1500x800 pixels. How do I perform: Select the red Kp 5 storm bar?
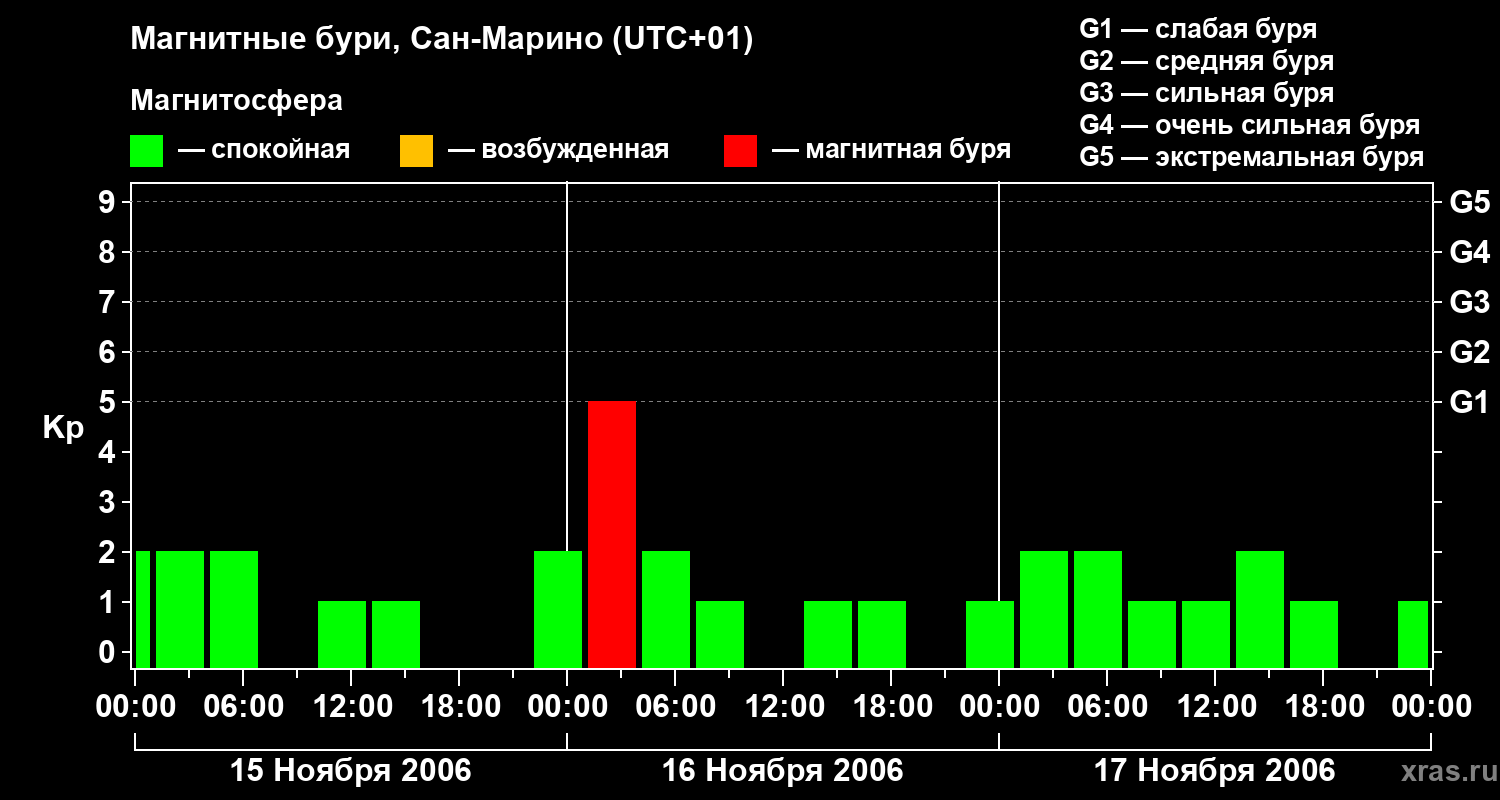pos(612,535)
